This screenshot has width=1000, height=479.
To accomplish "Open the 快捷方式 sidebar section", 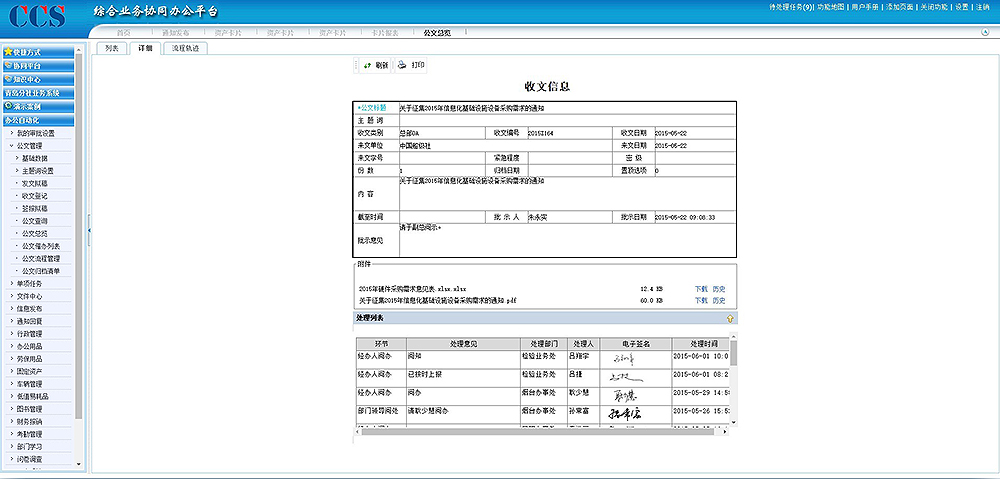I will 38,52.
